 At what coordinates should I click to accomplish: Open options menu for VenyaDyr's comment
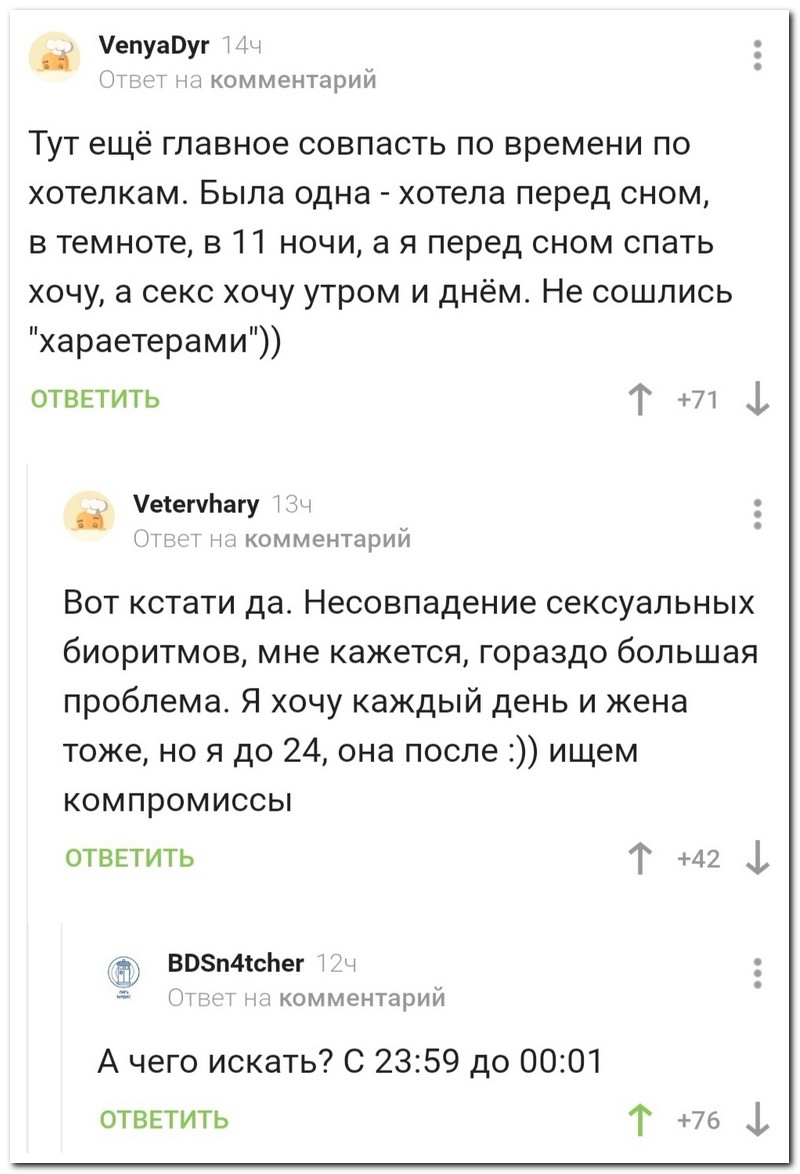pos(758,56)
